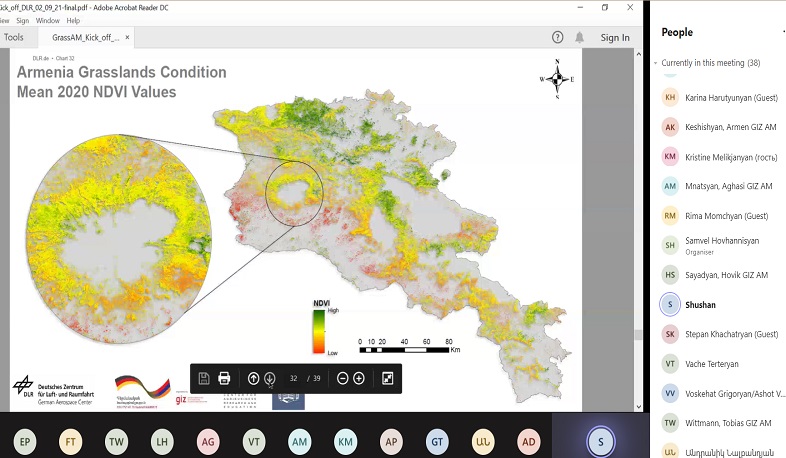Open Acrobat help question mark icon

pyautogui.click(x=558, y=37)
